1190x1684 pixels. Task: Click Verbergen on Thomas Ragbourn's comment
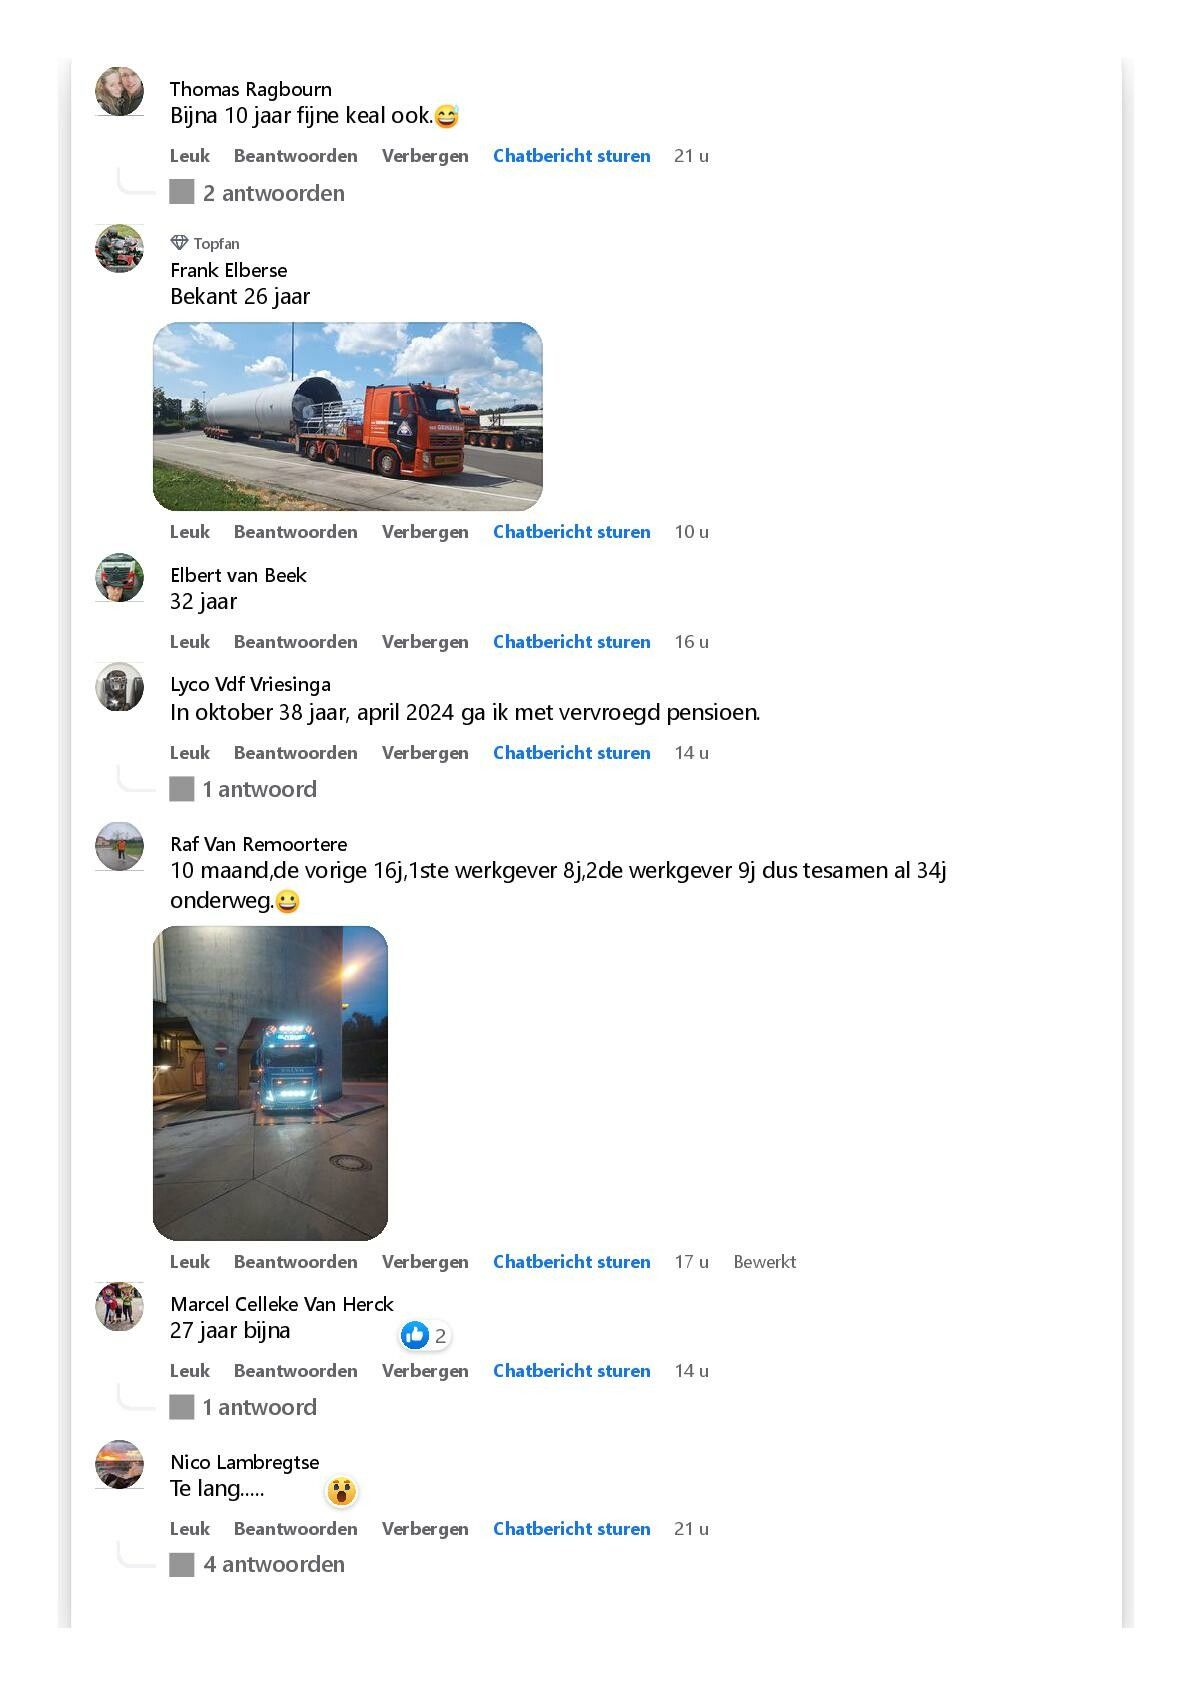pos(425,156)
